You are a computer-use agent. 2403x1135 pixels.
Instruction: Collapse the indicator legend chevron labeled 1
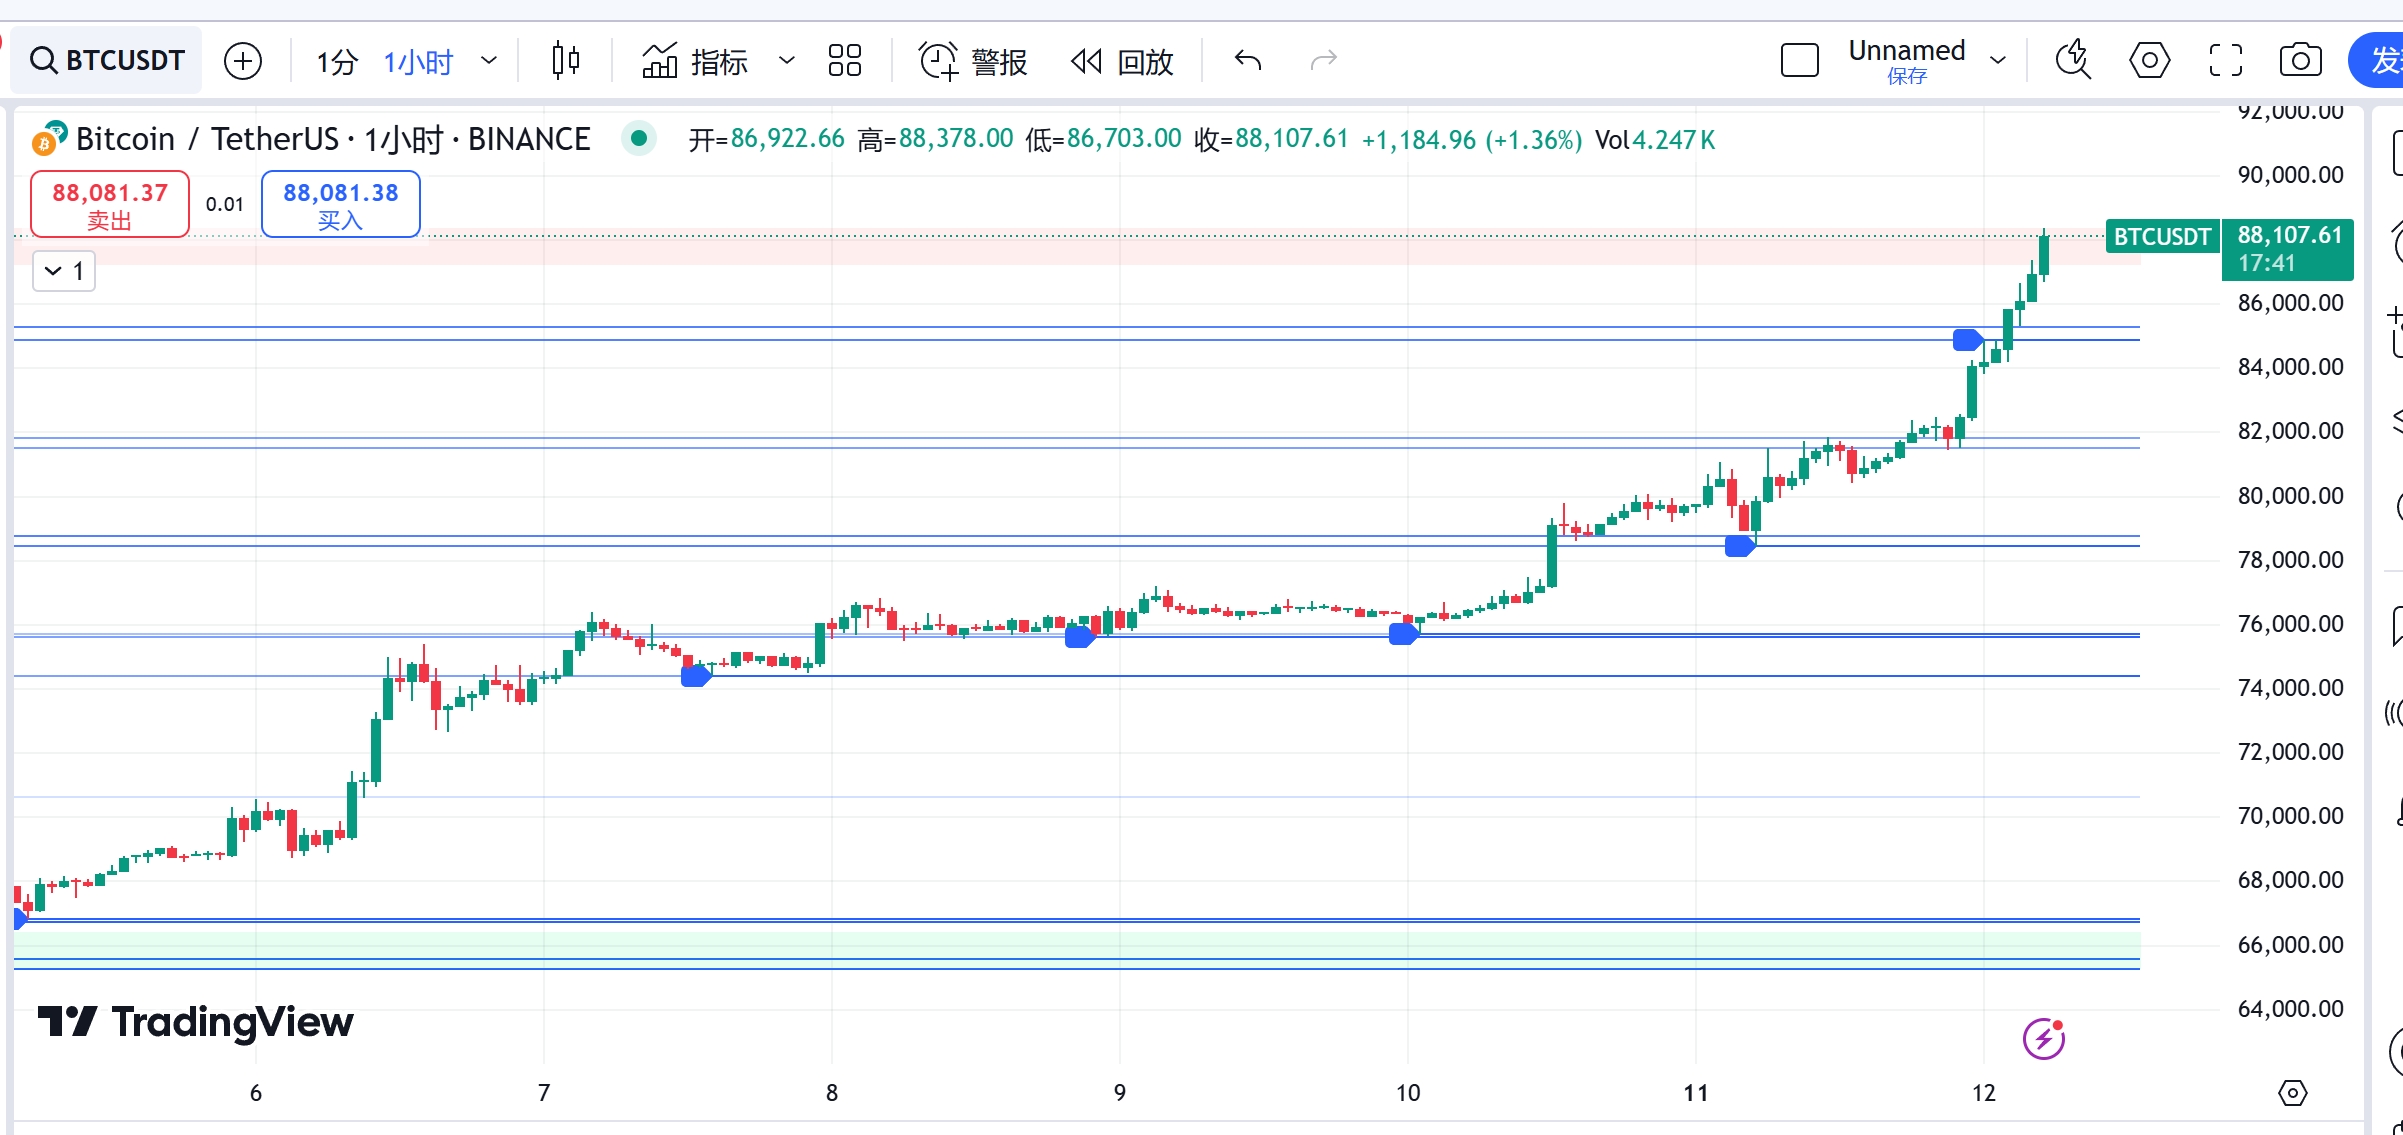[64, 271]
